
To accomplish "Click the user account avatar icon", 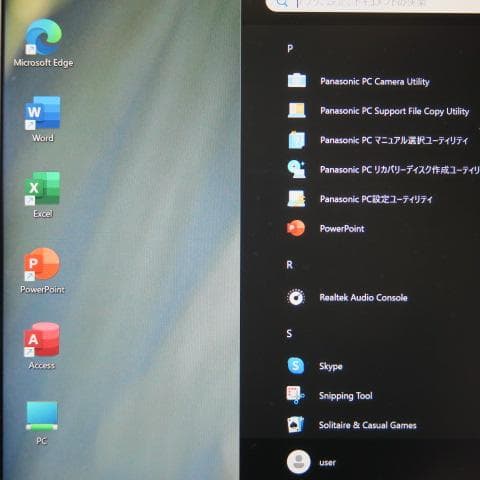I will (x=299, y=462).
